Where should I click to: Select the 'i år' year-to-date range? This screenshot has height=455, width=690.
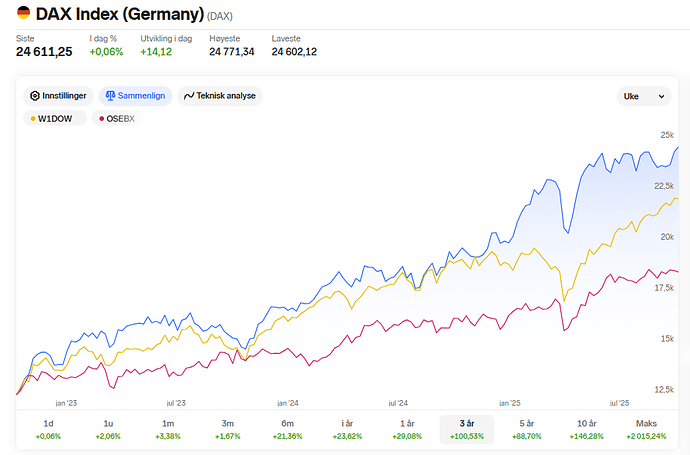347,429
